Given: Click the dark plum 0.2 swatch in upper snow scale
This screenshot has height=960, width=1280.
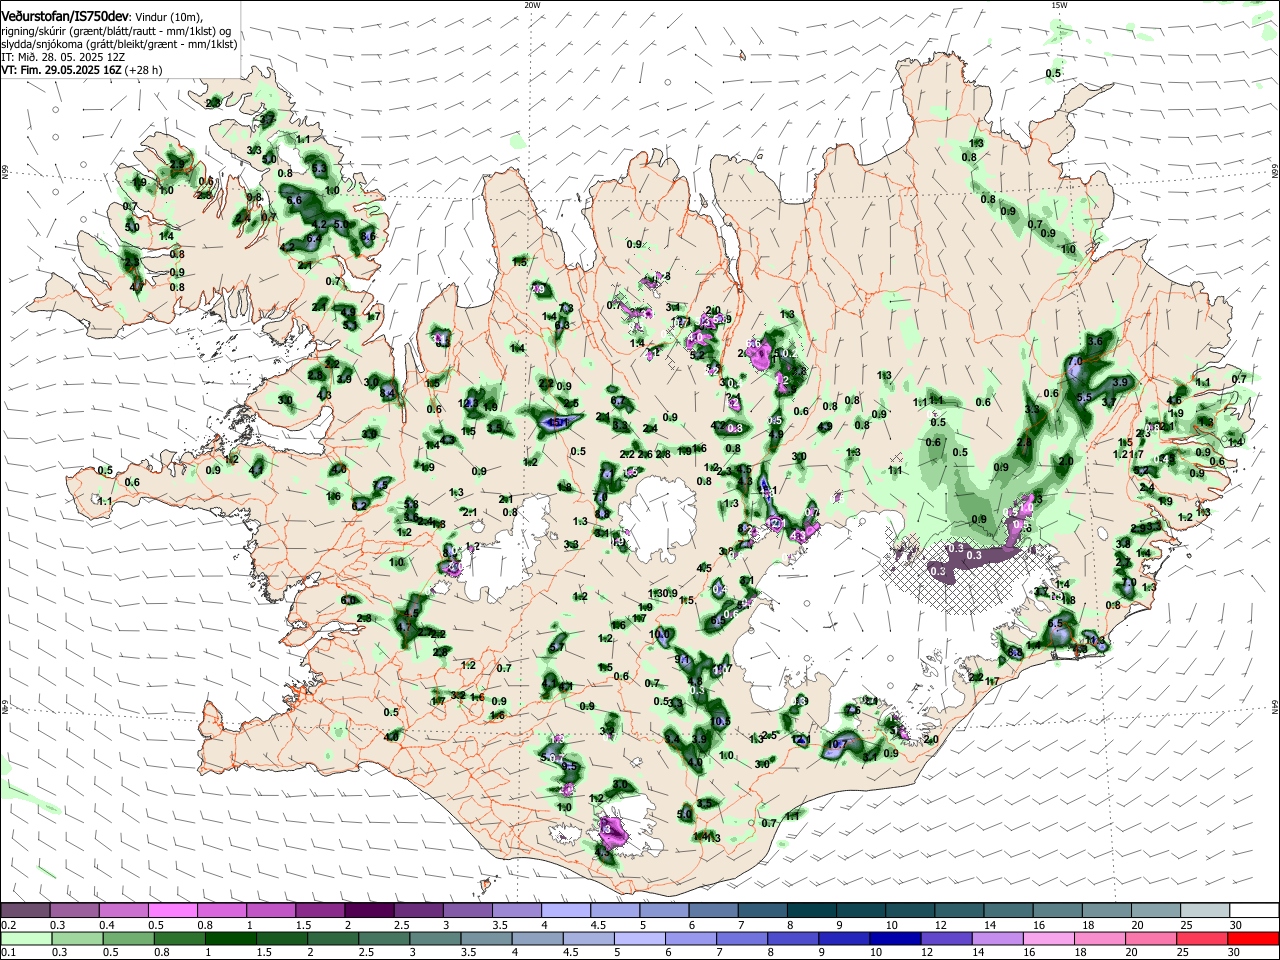Looking at the screenshot, I should click(x=24, y=911).
